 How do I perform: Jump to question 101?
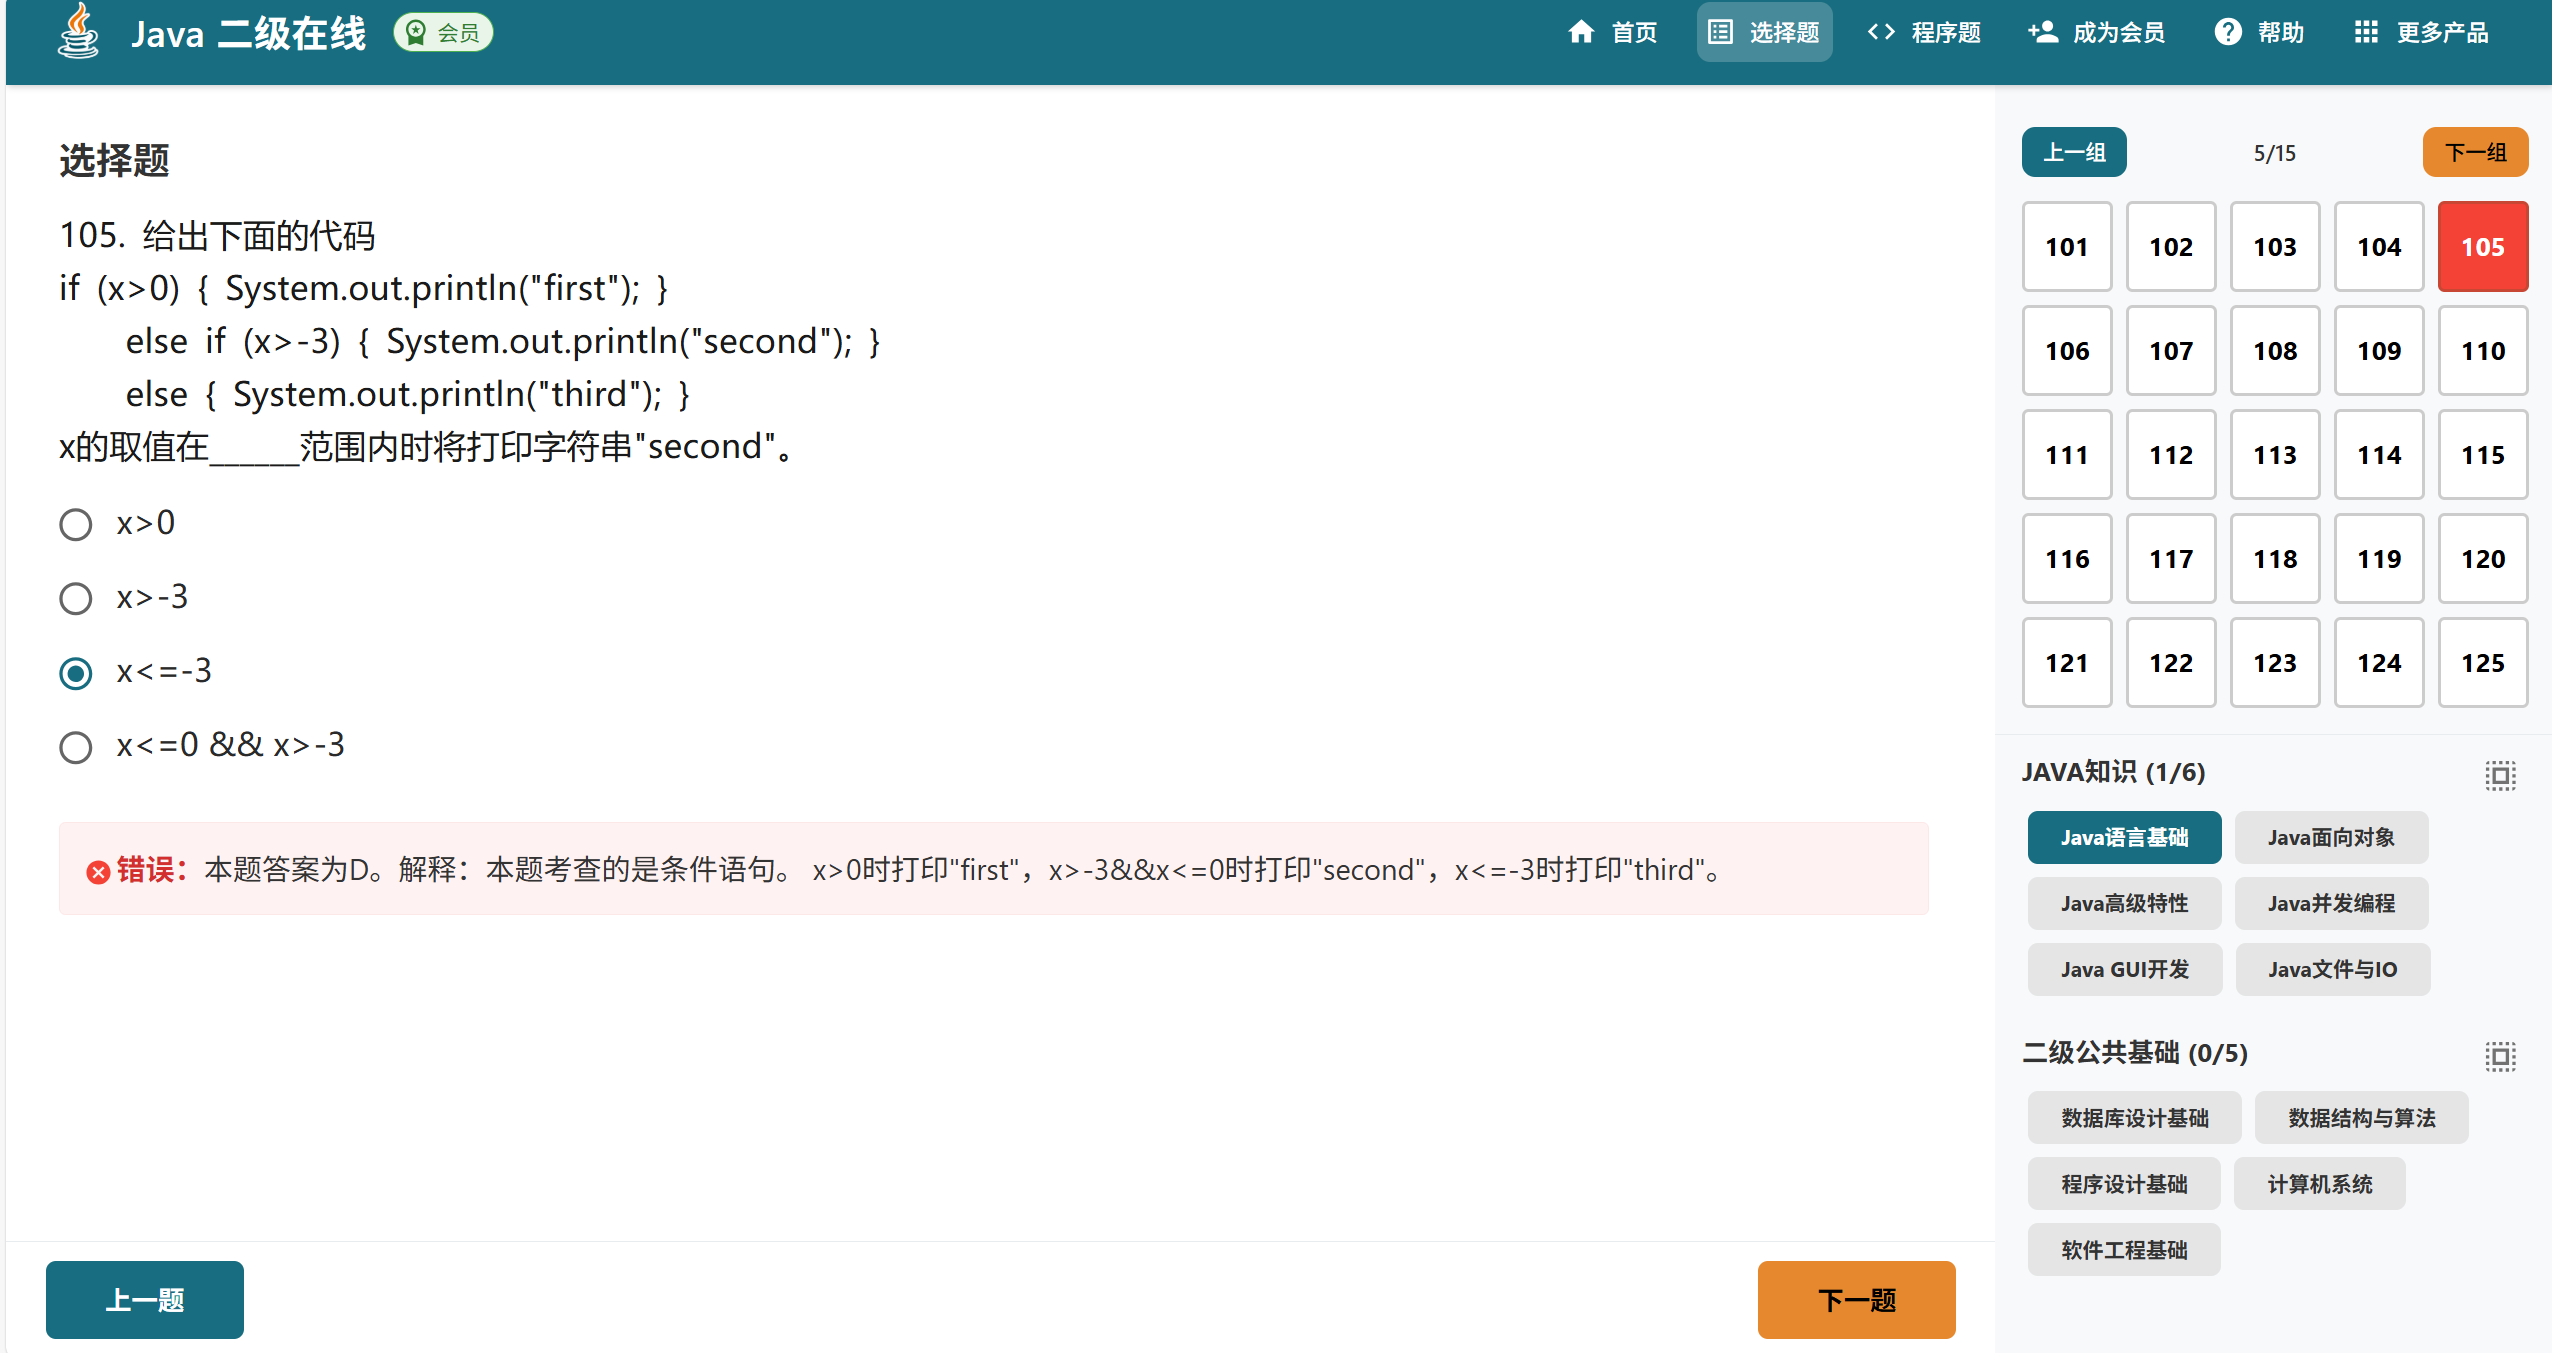point(2067,247)
